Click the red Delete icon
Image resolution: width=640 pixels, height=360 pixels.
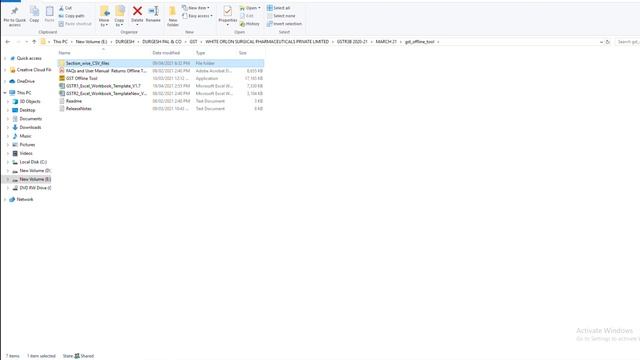137,11
